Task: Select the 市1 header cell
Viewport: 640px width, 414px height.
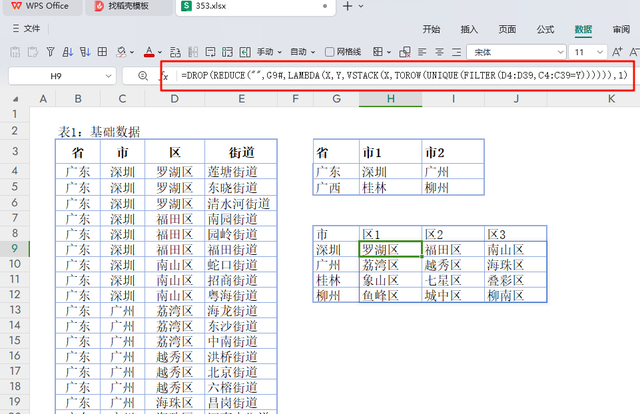Action: pos(391,152)
